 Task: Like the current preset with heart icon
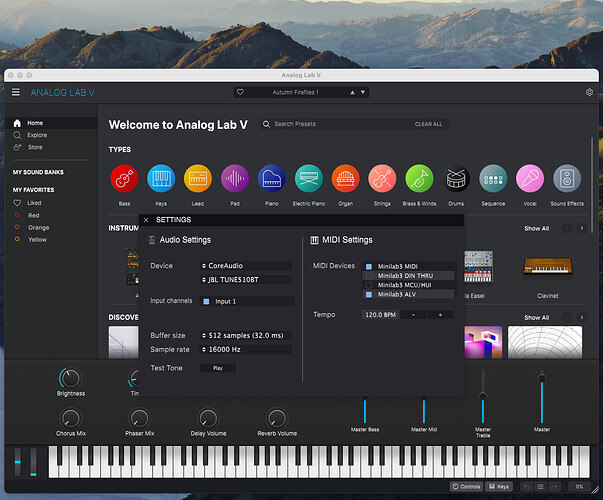pos(240,92)
